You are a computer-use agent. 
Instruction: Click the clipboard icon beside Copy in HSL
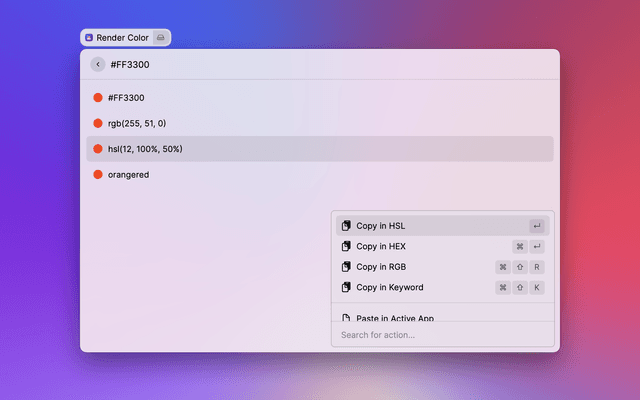pyautogui.click(x=346, y=226)
